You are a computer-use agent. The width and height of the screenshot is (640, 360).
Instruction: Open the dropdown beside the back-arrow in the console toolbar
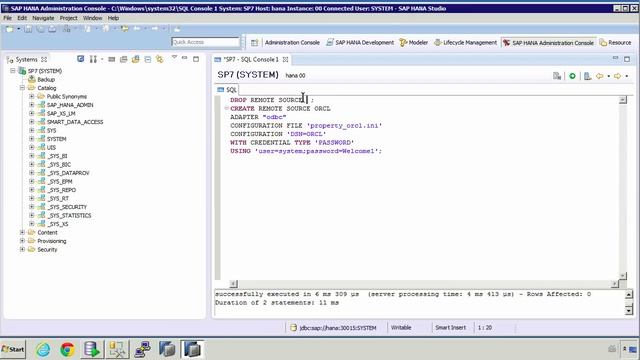tap(608, 76)
